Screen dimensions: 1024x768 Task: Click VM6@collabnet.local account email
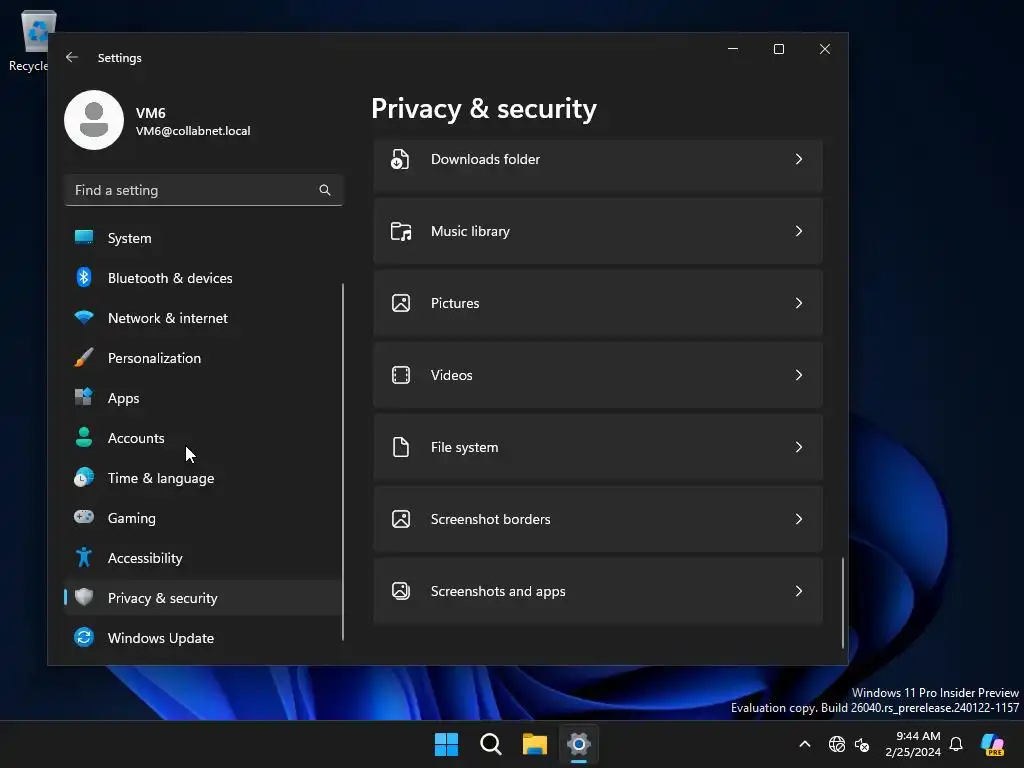click(x=193, y=131)
